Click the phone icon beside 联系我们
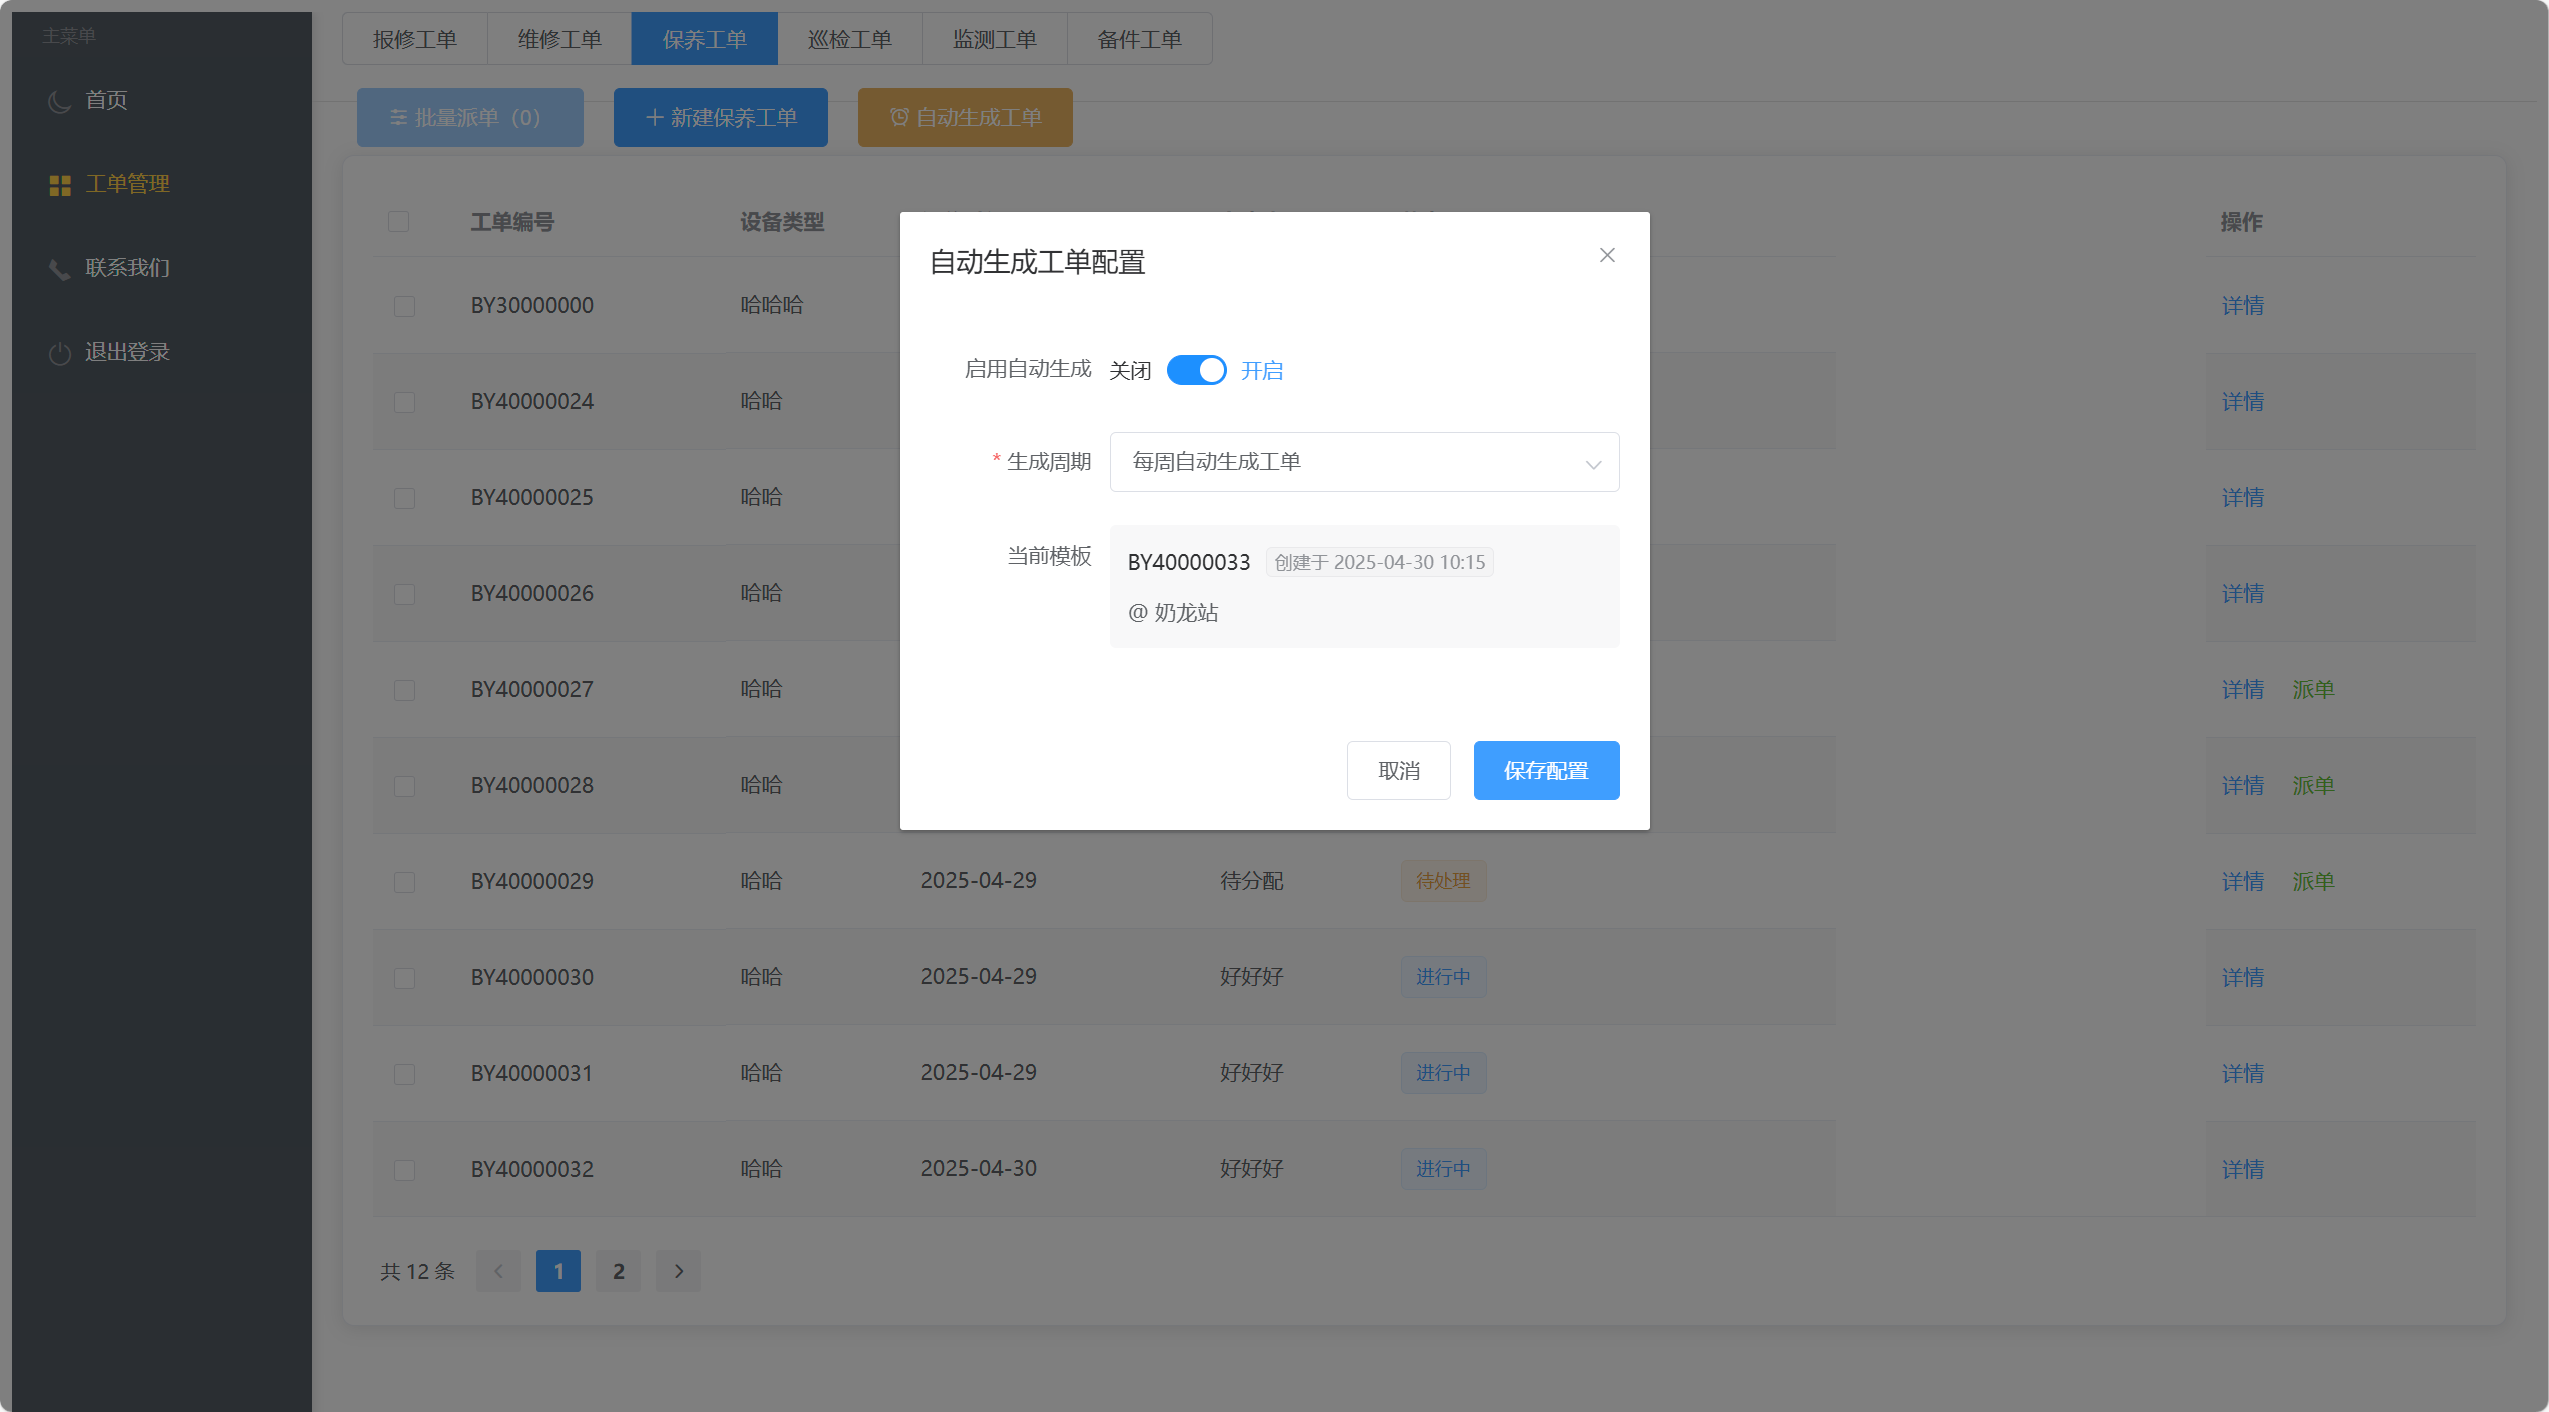2549x1412 pixels. point(60,269)
